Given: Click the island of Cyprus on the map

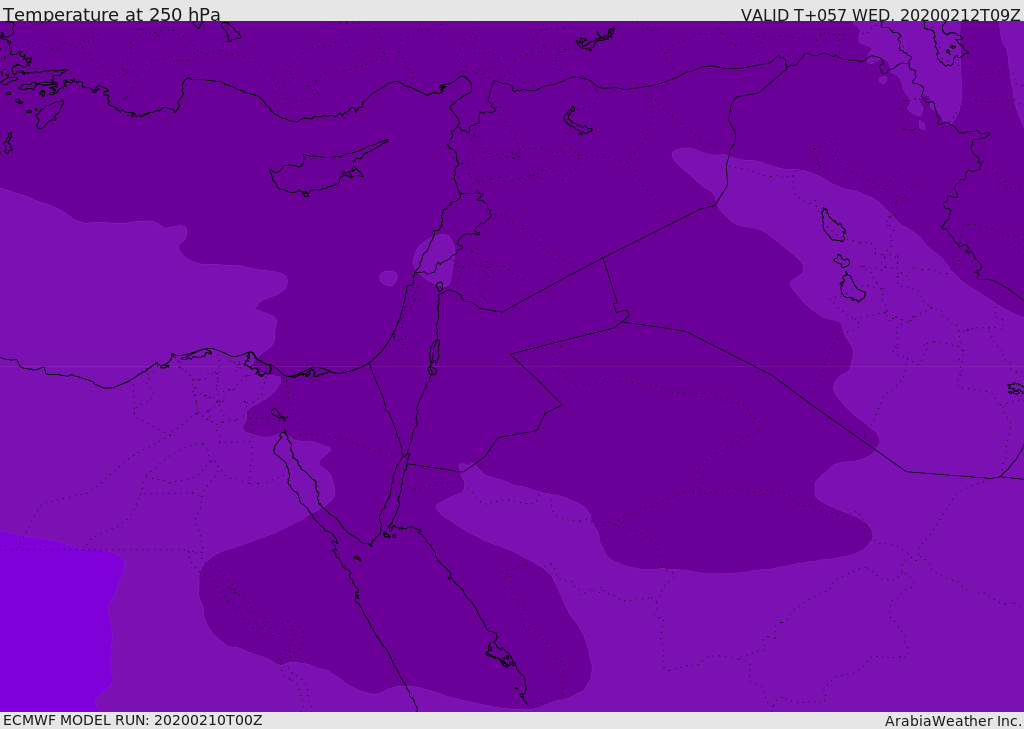Looking at the screenshot, I should point(327,169).
